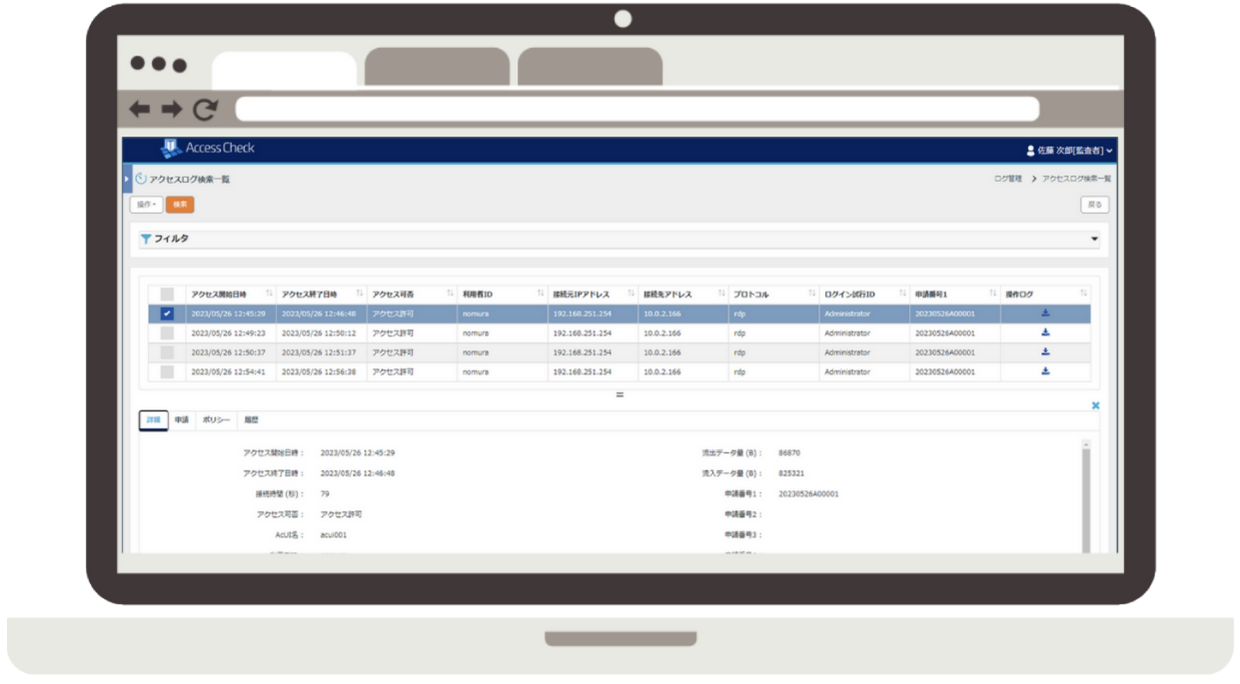The width and height of the screenshot is (1240, 684).
Task: Click the orange 検索 button
Action: 180,204
